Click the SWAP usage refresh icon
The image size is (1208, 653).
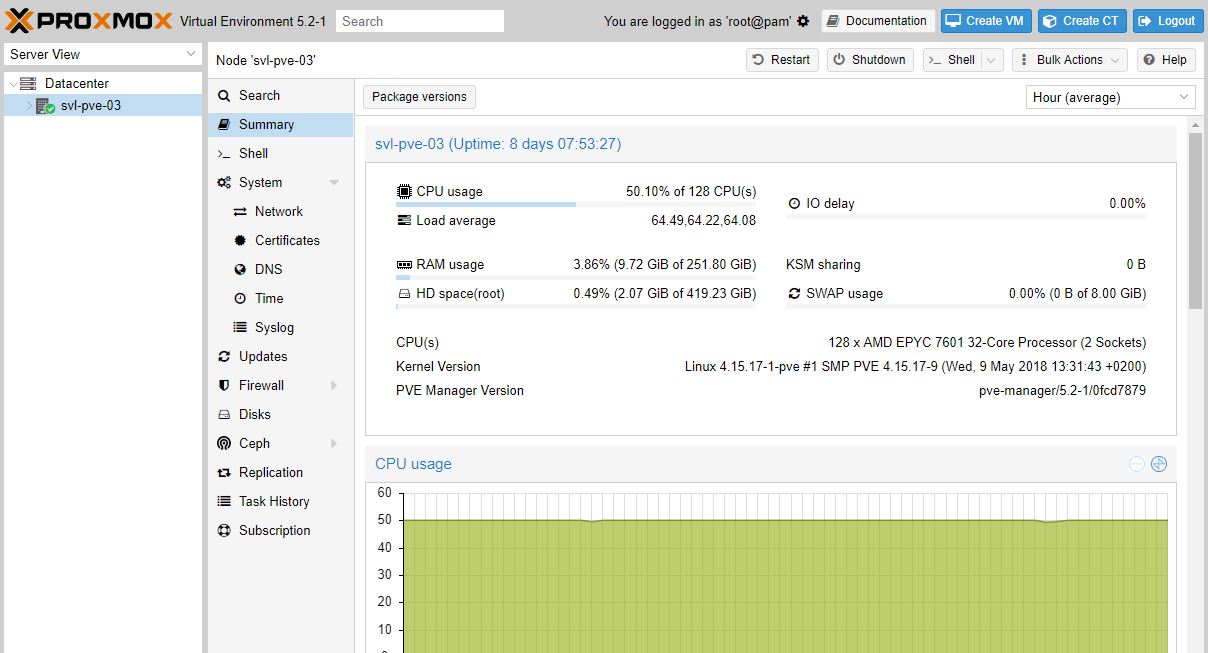click(794, 294)
